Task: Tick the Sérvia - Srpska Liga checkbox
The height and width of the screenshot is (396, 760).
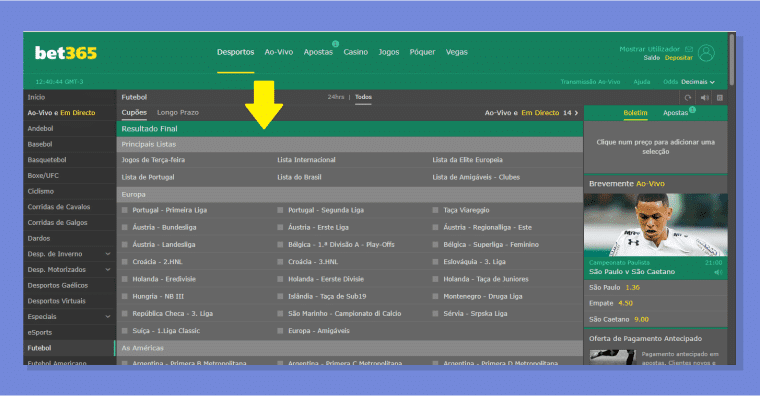Action: (x=435, y=314)
